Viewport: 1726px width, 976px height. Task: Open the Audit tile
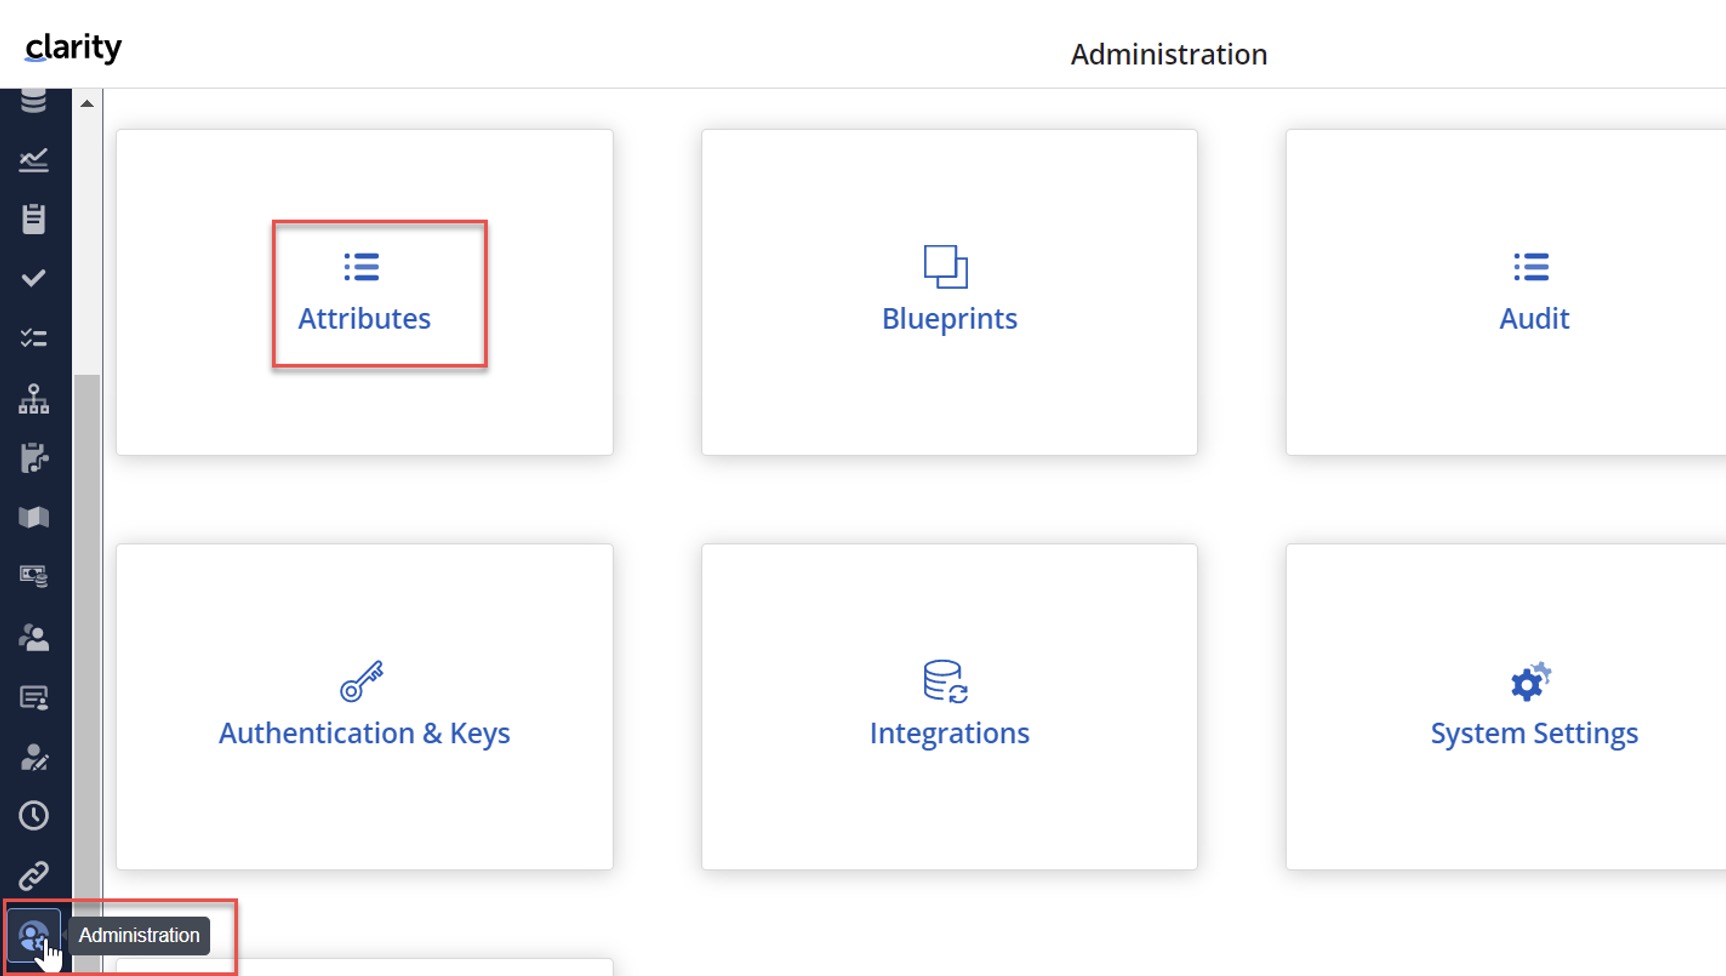pos(1506,292)
